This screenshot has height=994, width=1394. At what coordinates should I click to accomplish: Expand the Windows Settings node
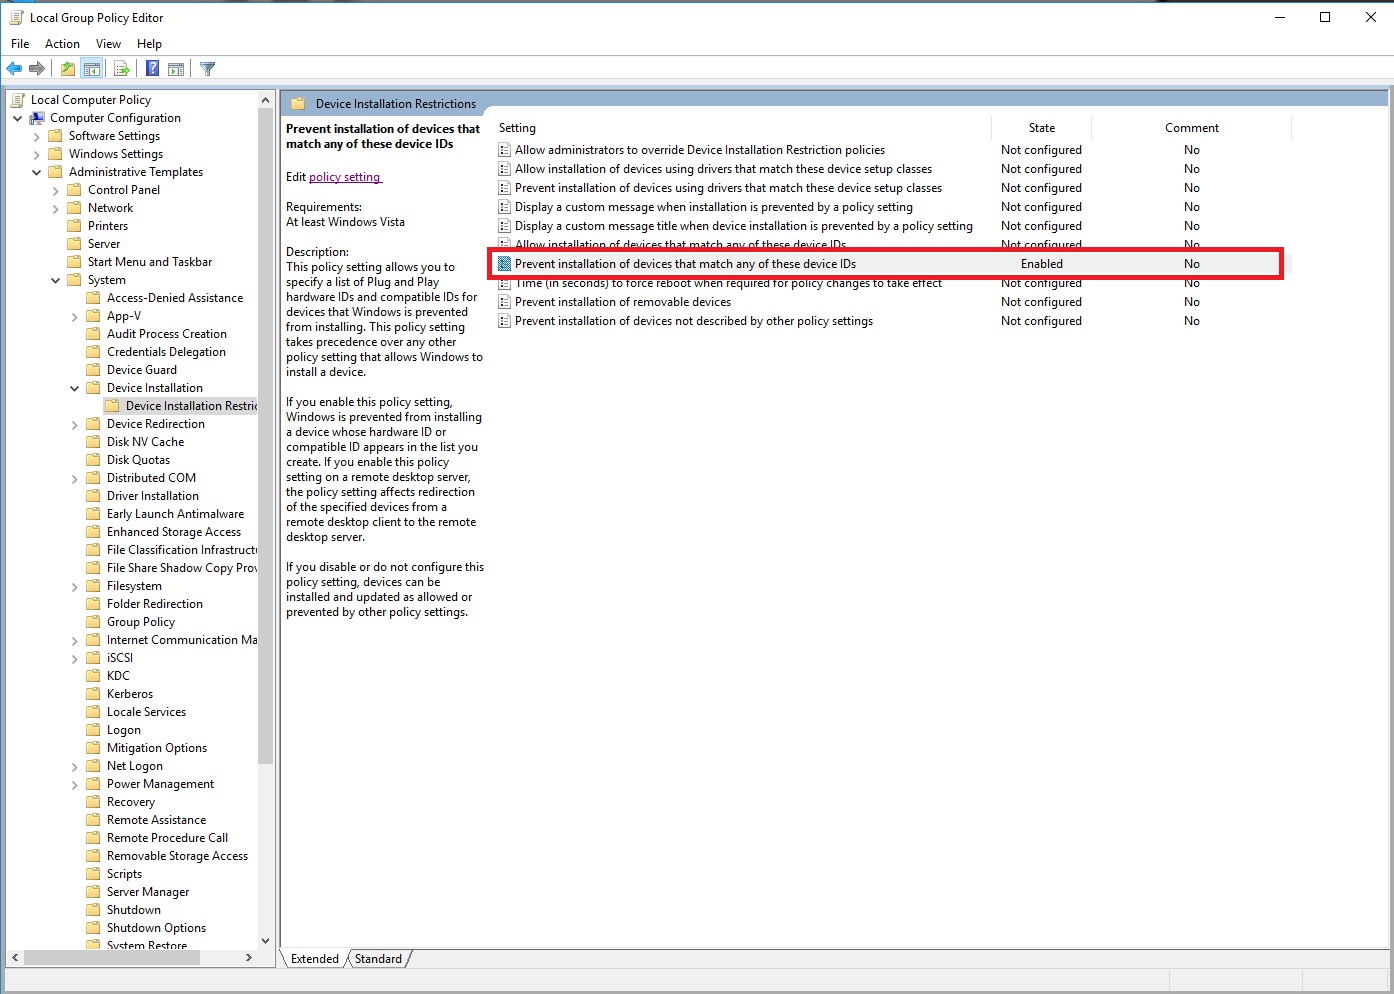pyautogui.click(x=37, y=154)
